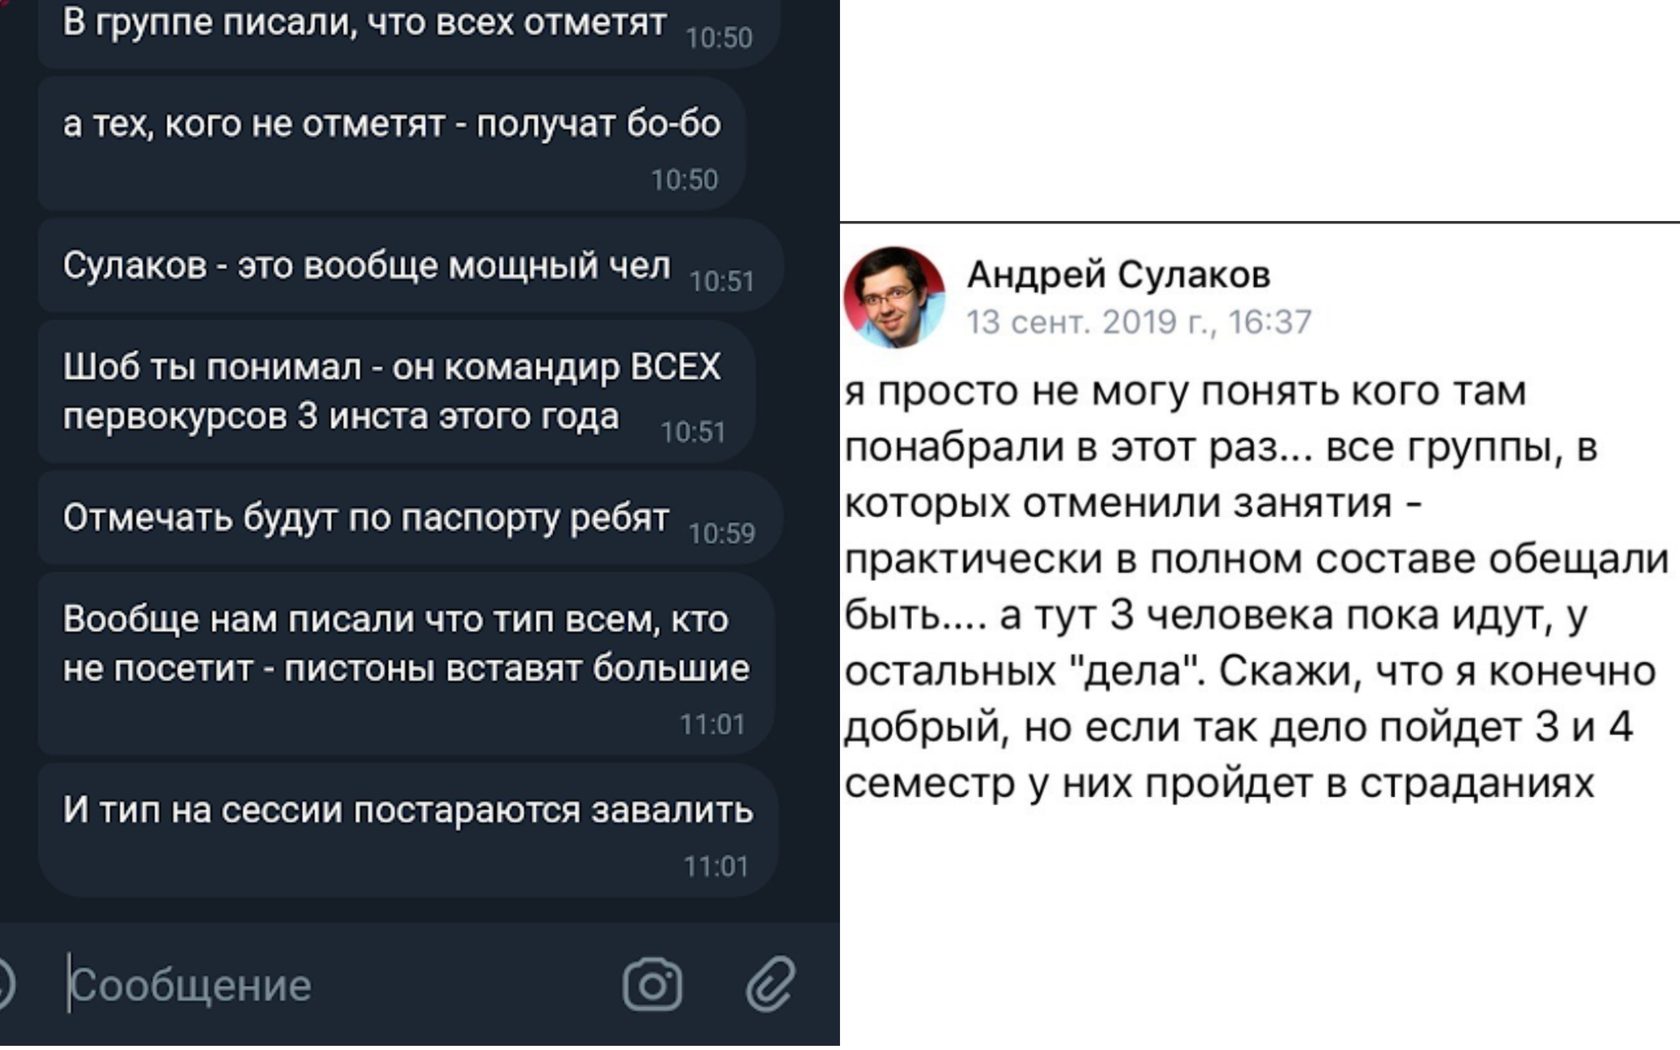The image size is (1680, 1050).
Task: Click the message 'Сулаков - это вообще мощный чел'
Action: coord(366,266)
